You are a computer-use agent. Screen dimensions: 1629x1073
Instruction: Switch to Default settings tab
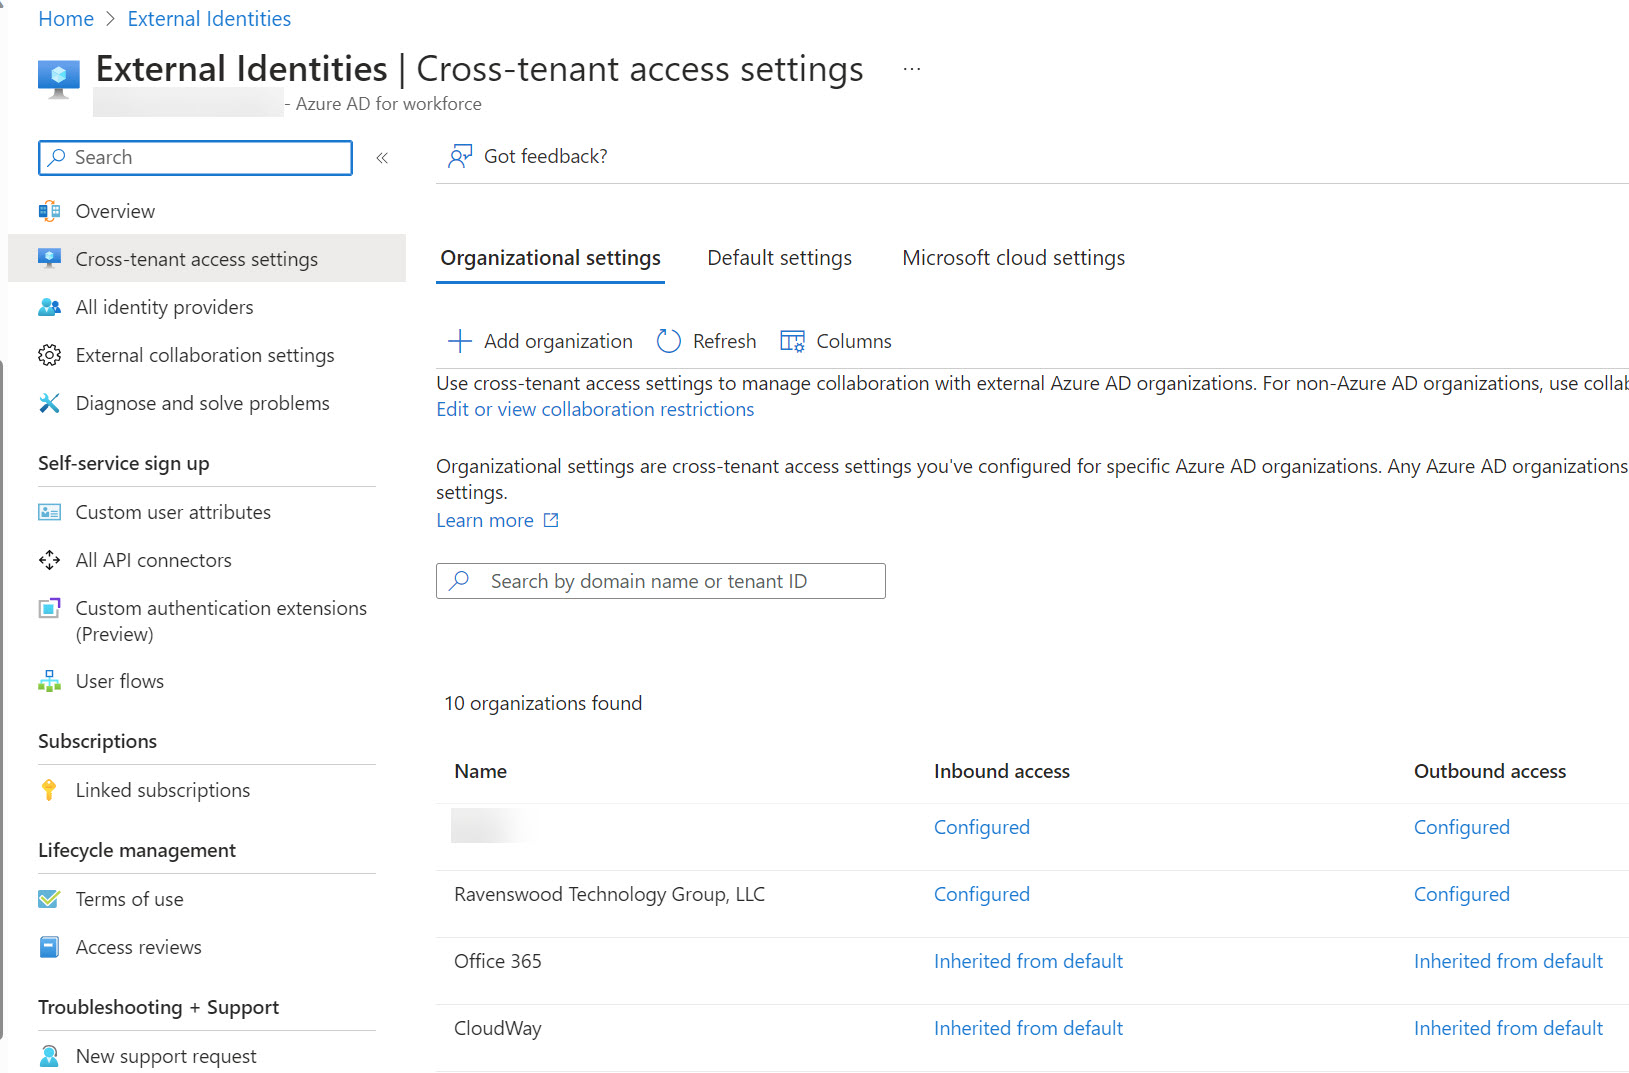pyautogui.click(x=779, y=258)
